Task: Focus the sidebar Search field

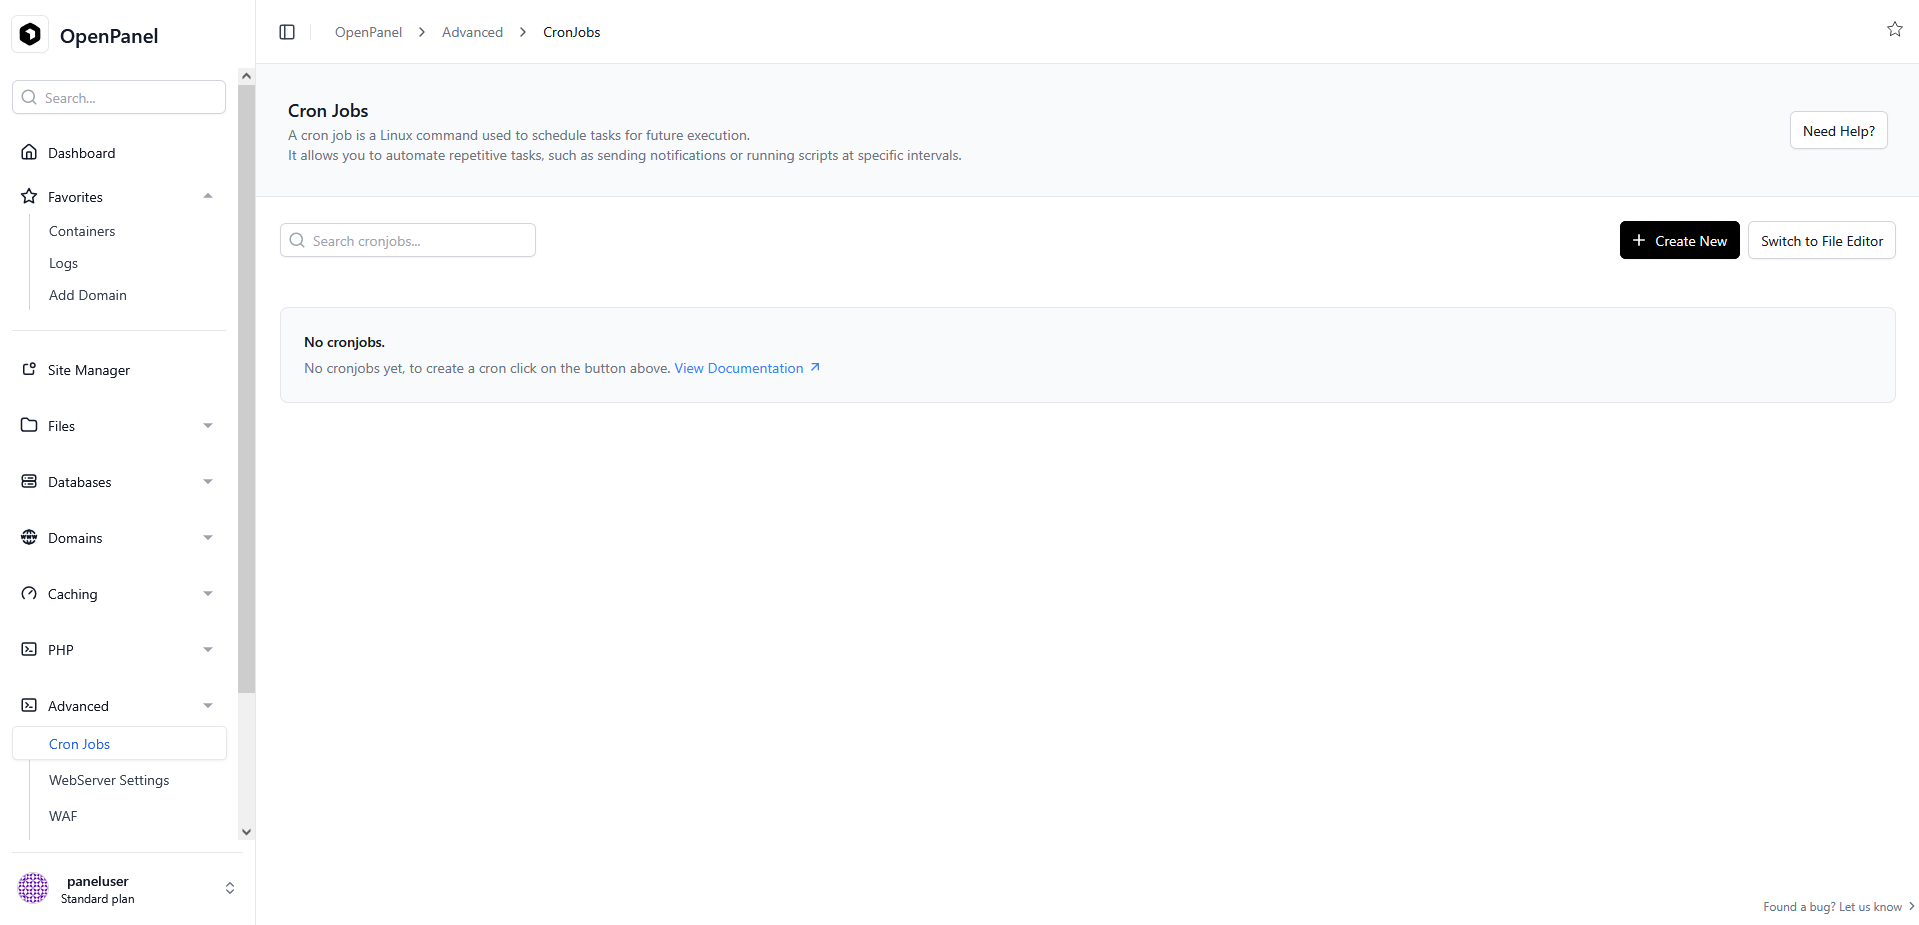Action: click(x=119, y=97)
